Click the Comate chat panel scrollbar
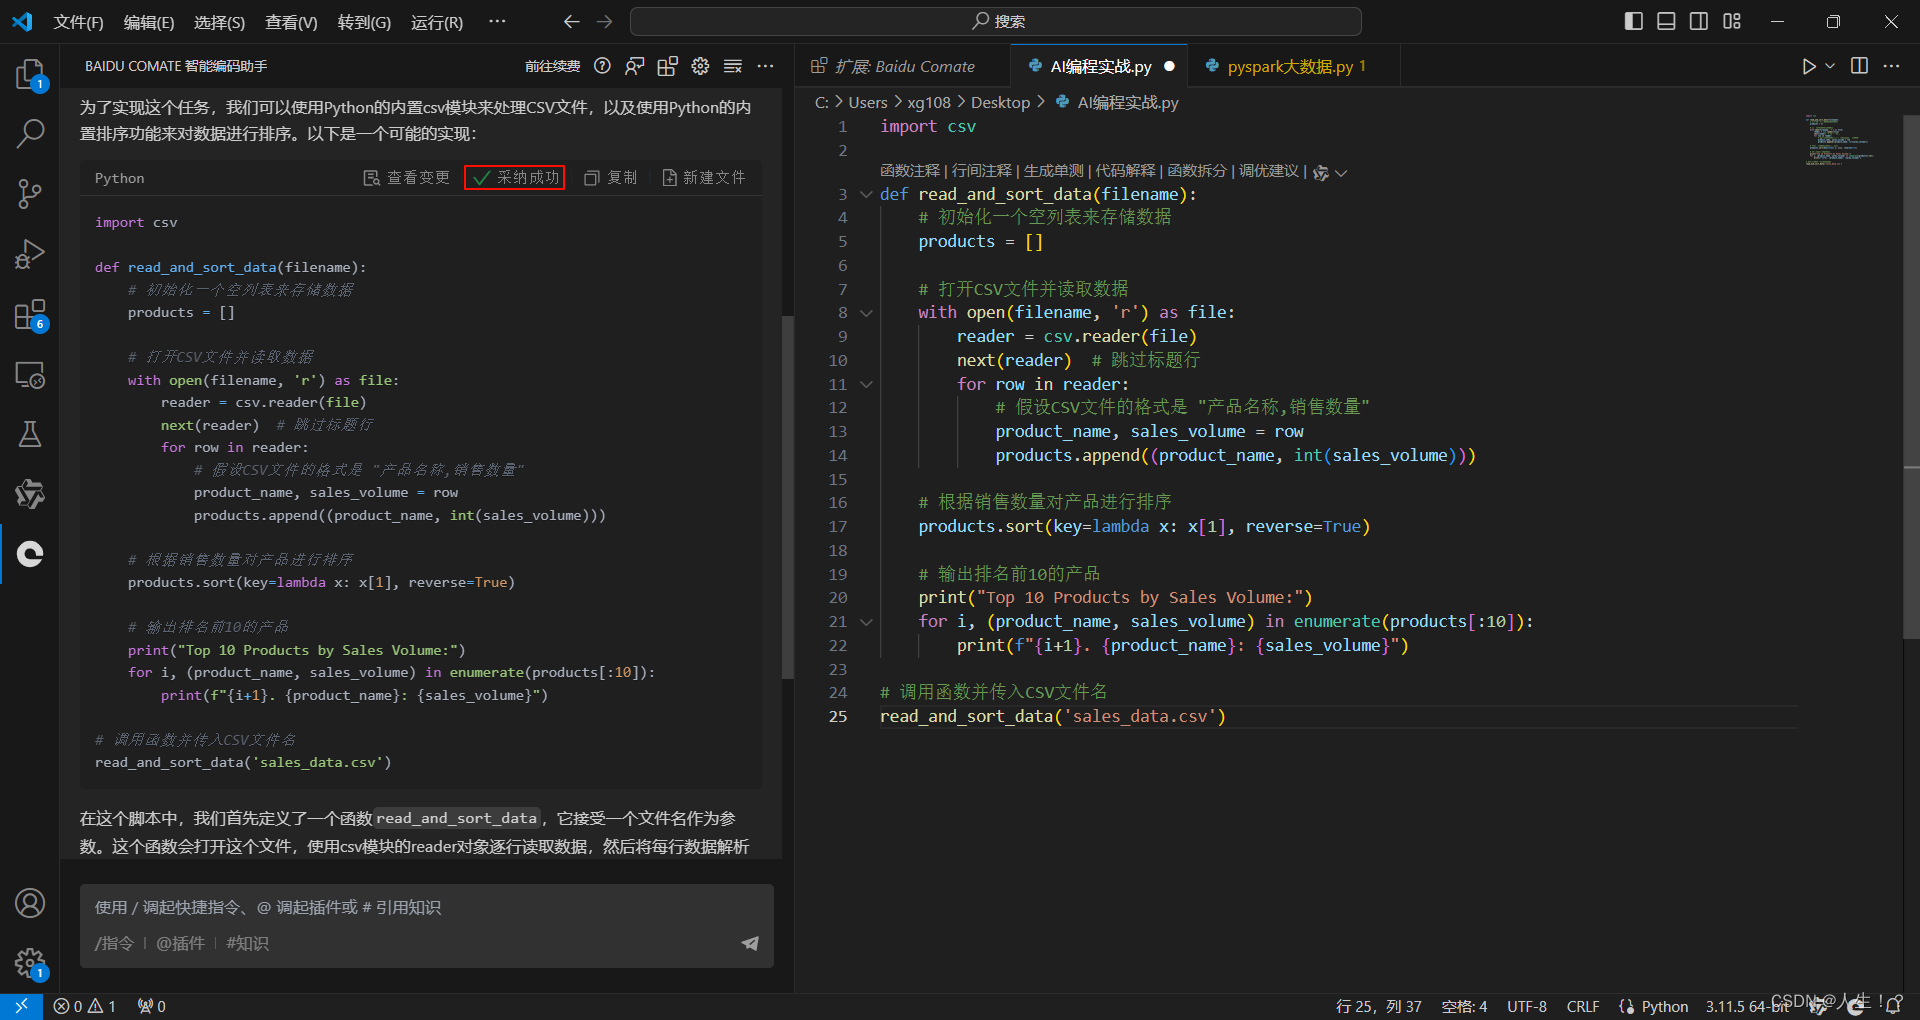Viewport: 1920px width, 1020px height. pyautogui.click(x=787, y=497)
